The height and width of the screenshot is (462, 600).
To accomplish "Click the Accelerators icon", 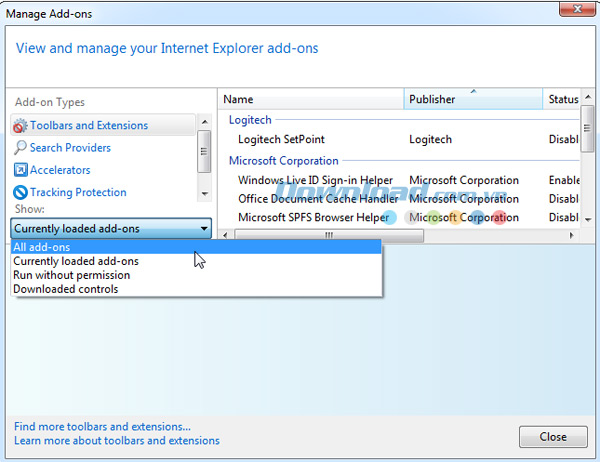I will pyautogui.click(x=20, y=170).
